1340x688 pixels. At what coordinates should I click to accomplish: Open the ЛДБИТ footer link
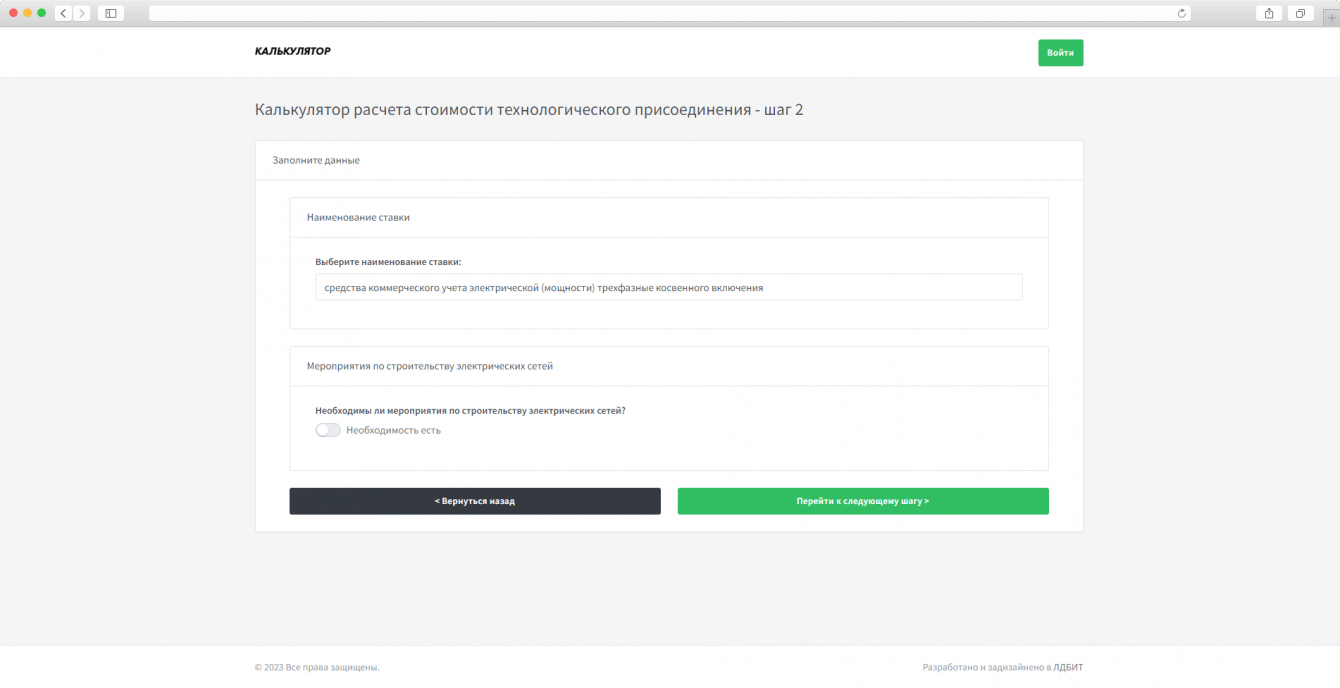click(x=1068, y=667)
